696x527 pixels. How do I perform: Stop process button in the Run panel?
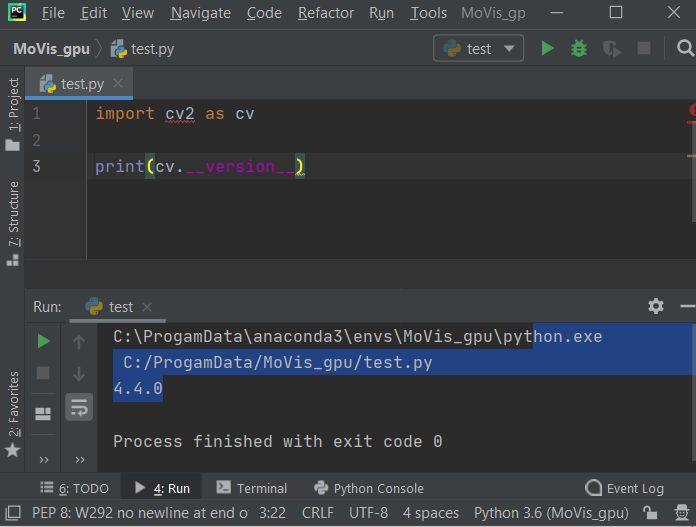43,373
